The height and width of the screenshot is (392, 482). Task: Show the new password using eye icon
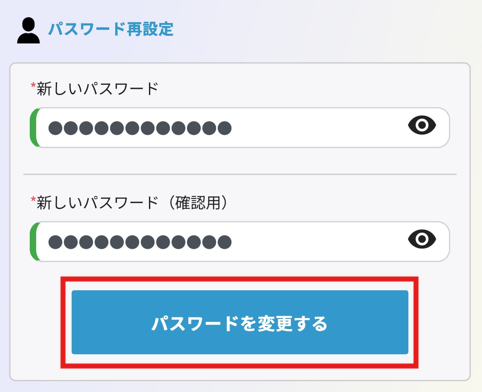click(422, 125)
